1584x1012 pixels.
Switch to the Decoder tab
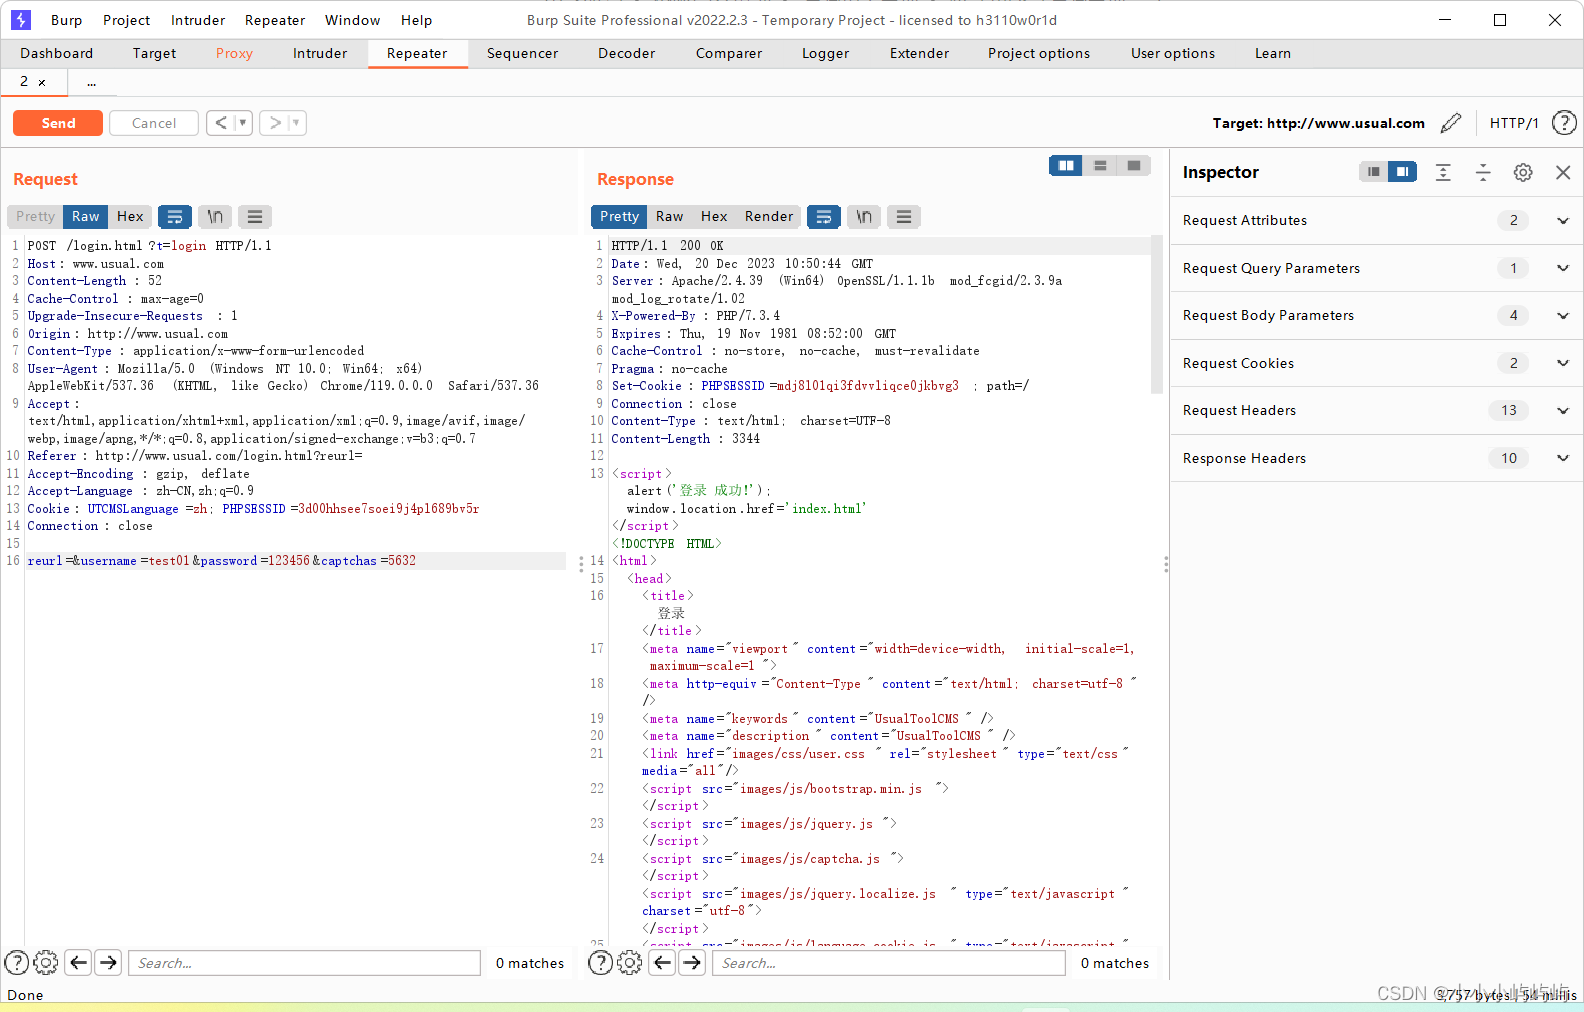pyautogui.click(x=627, y=53)
